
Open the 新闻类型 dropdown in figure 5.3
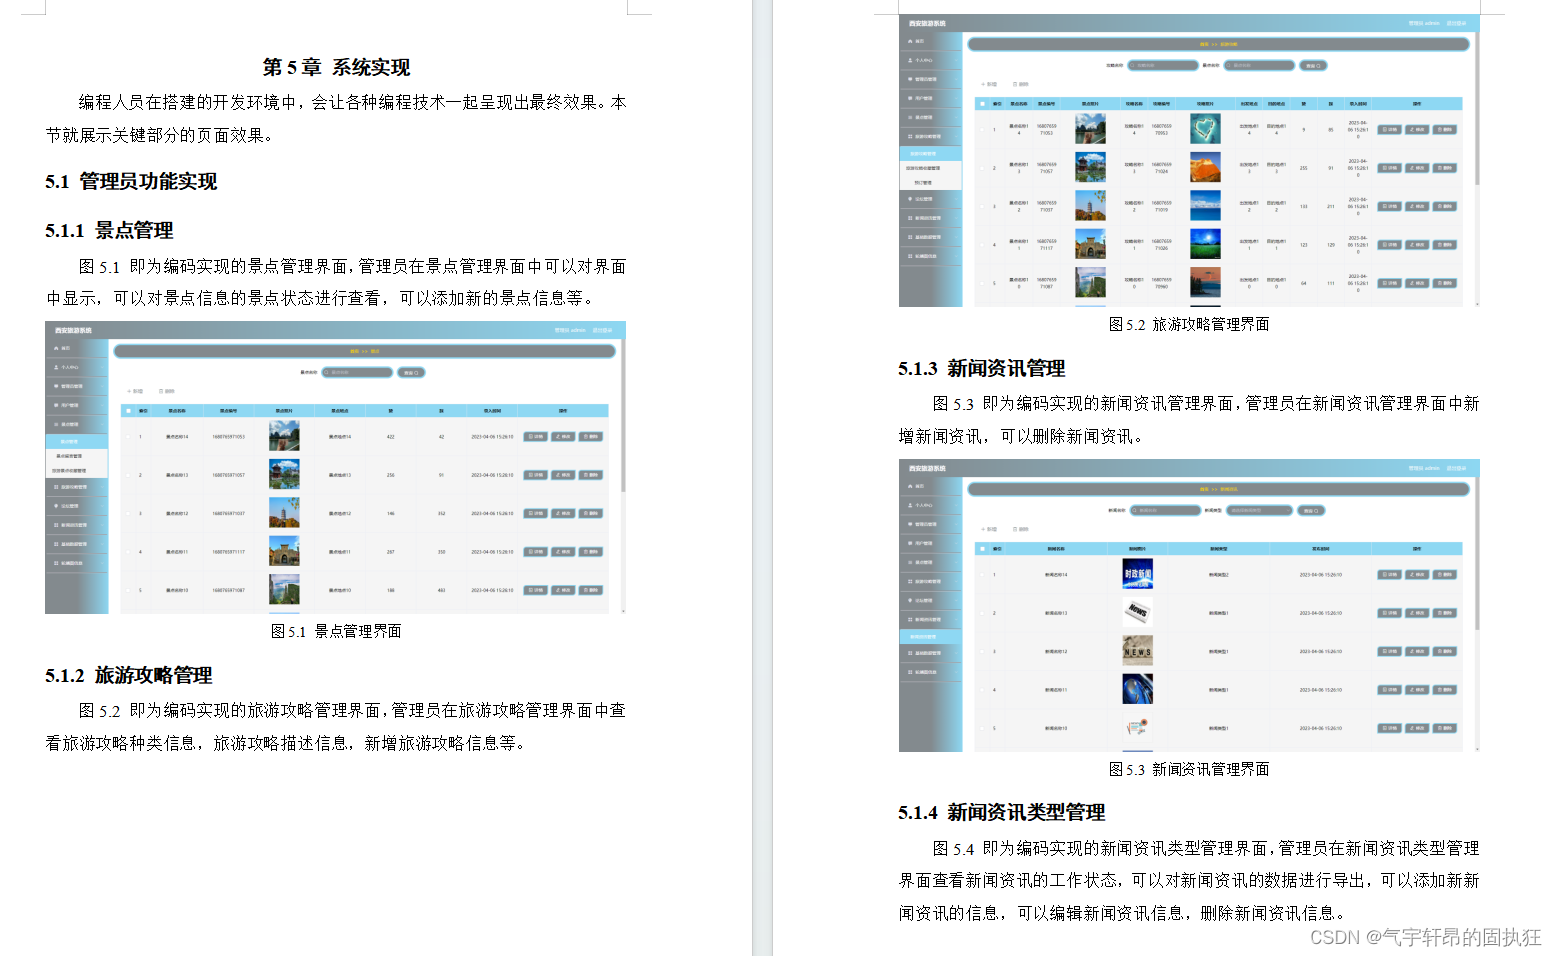click(1259, 510)
